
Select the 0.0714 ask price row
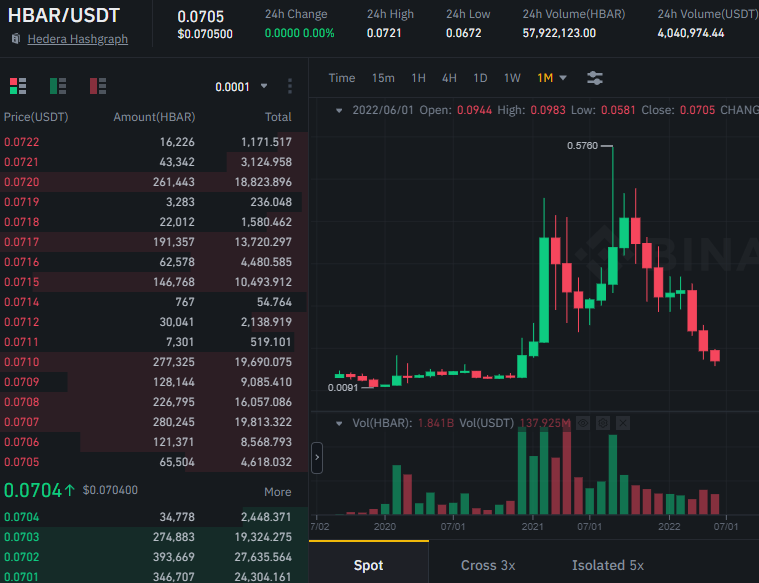[154, 302]
